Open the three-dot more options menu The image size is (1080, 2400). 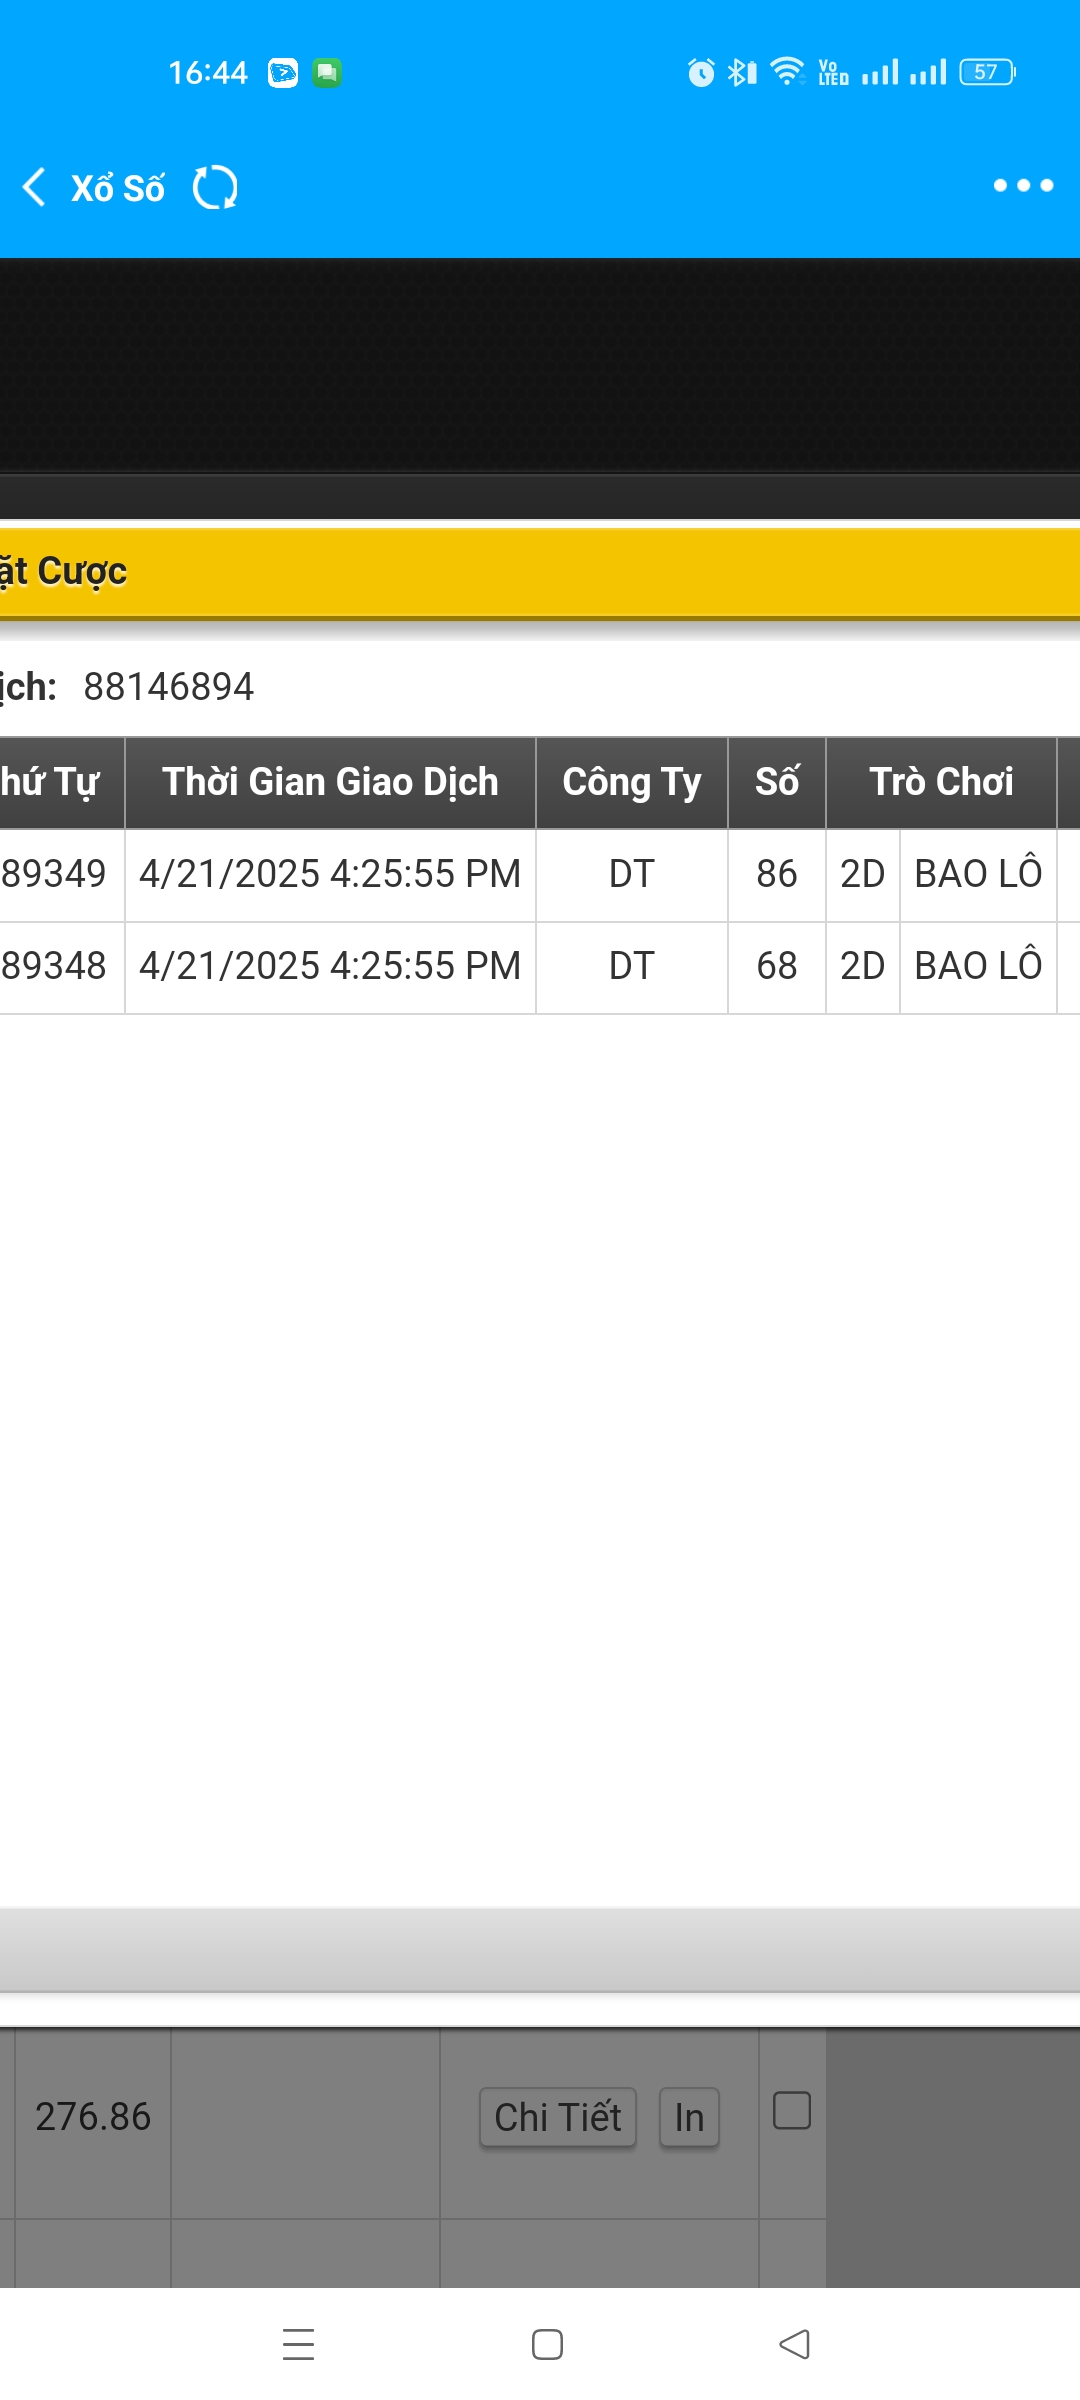[1022, 186]
